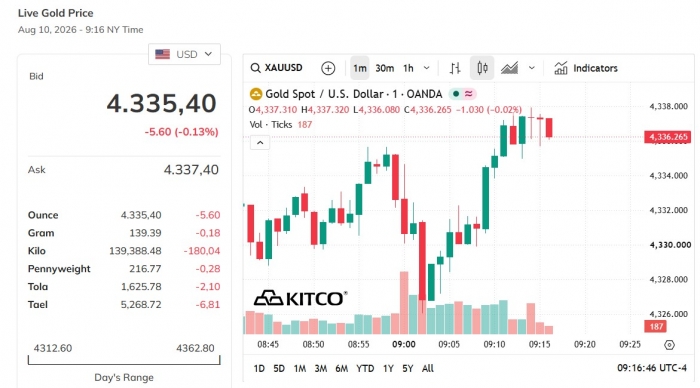Select the candlestick chart style icon
Screen dimensions: 700x388
tap(482, 68)
